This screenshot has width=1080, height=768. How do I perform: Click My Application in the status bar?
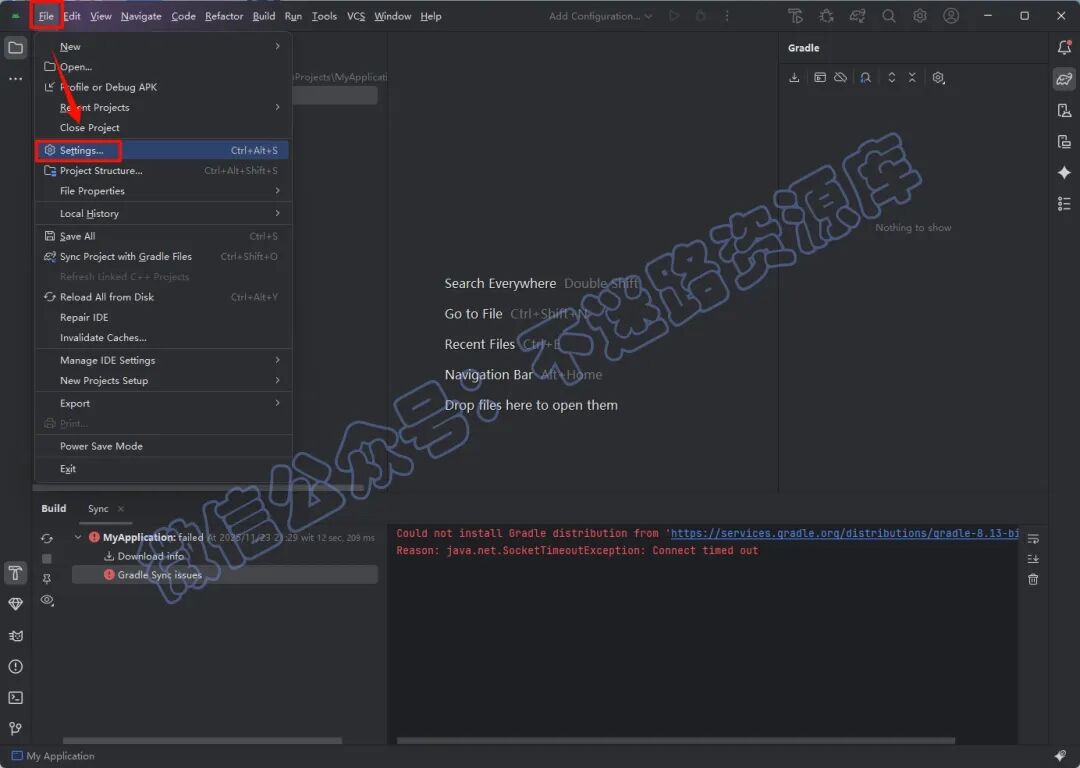53,756
